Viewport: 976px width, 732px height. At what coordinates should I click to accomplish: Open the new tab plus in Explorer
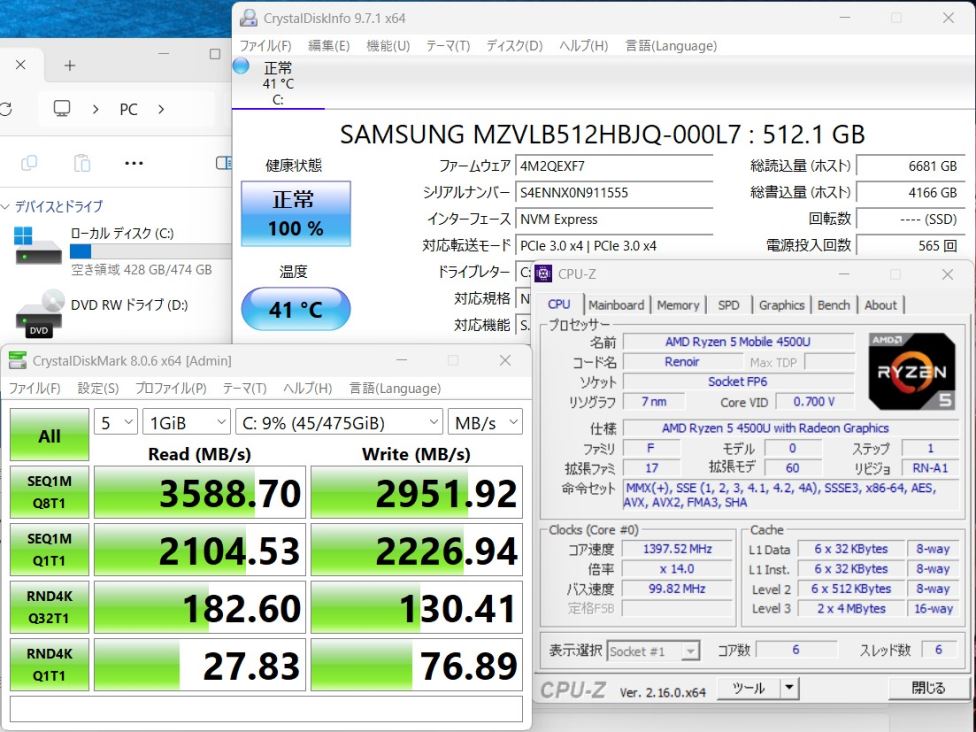pos(69,65)
